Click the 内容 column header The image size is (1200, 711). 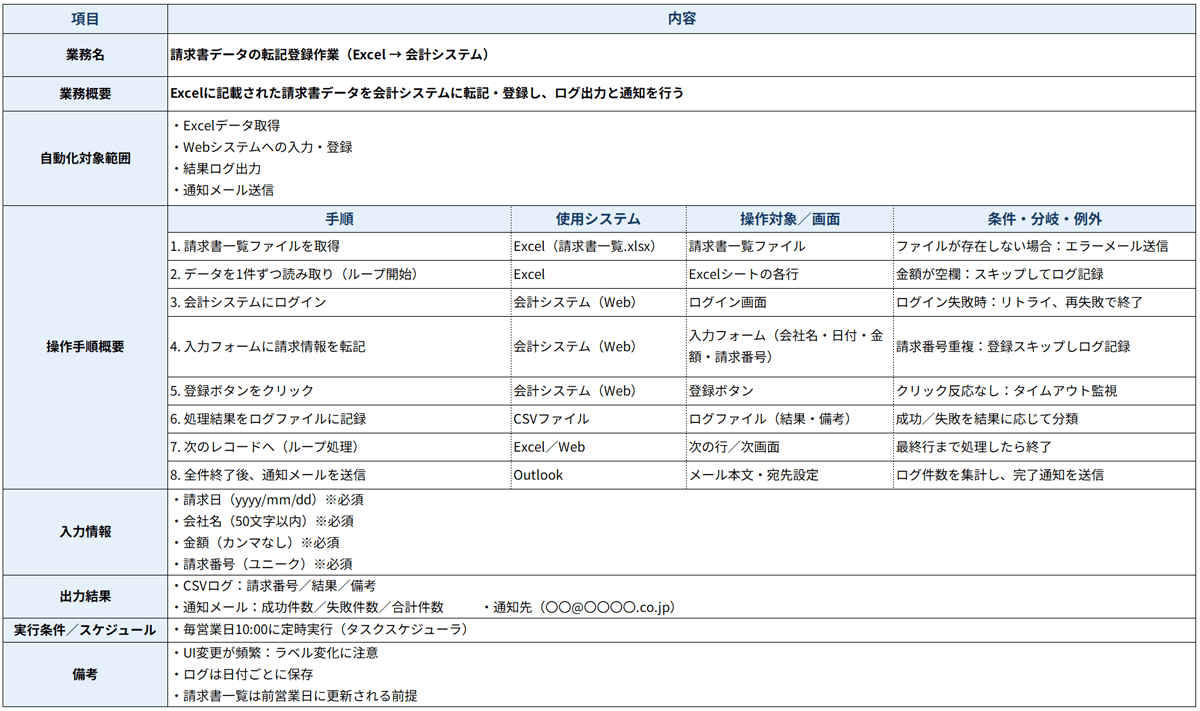point(682,17)
